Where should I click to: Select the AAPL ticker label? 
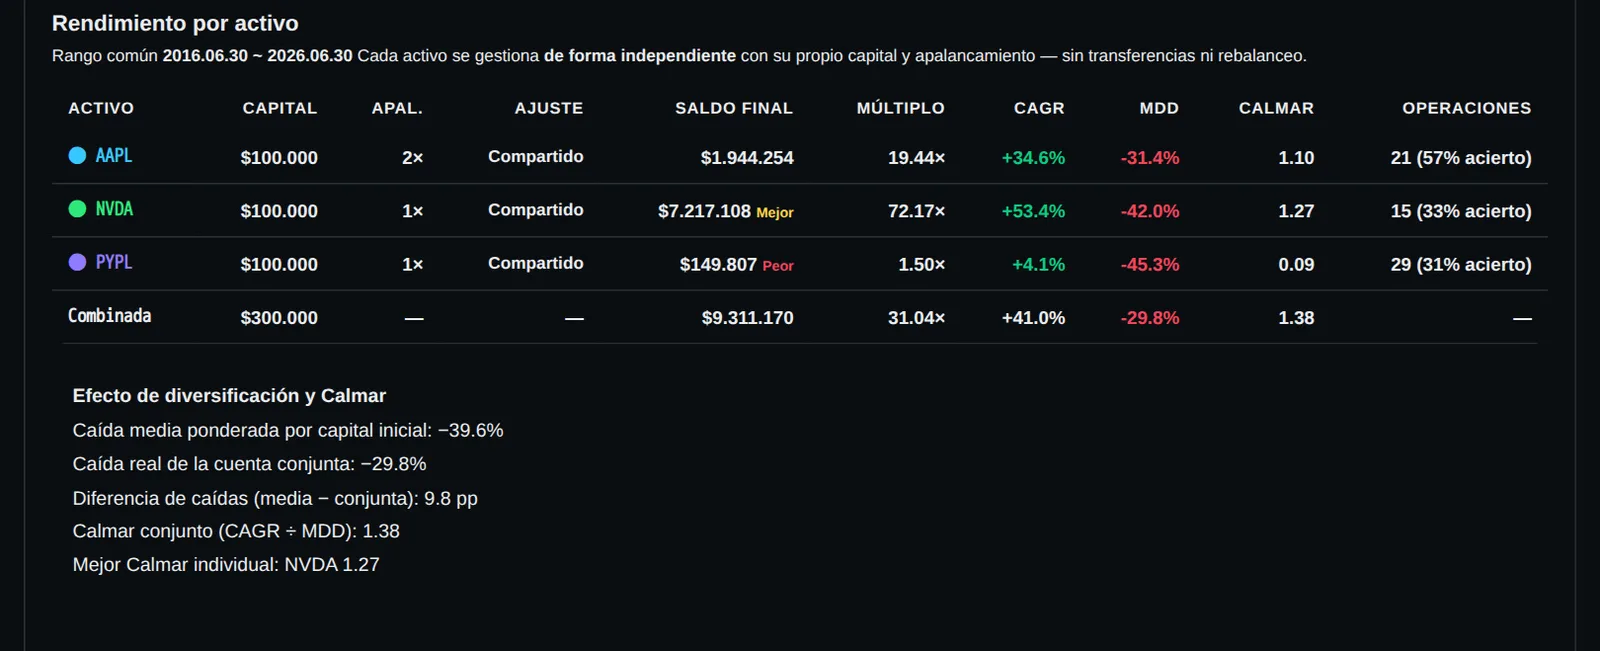pos(114,155)
